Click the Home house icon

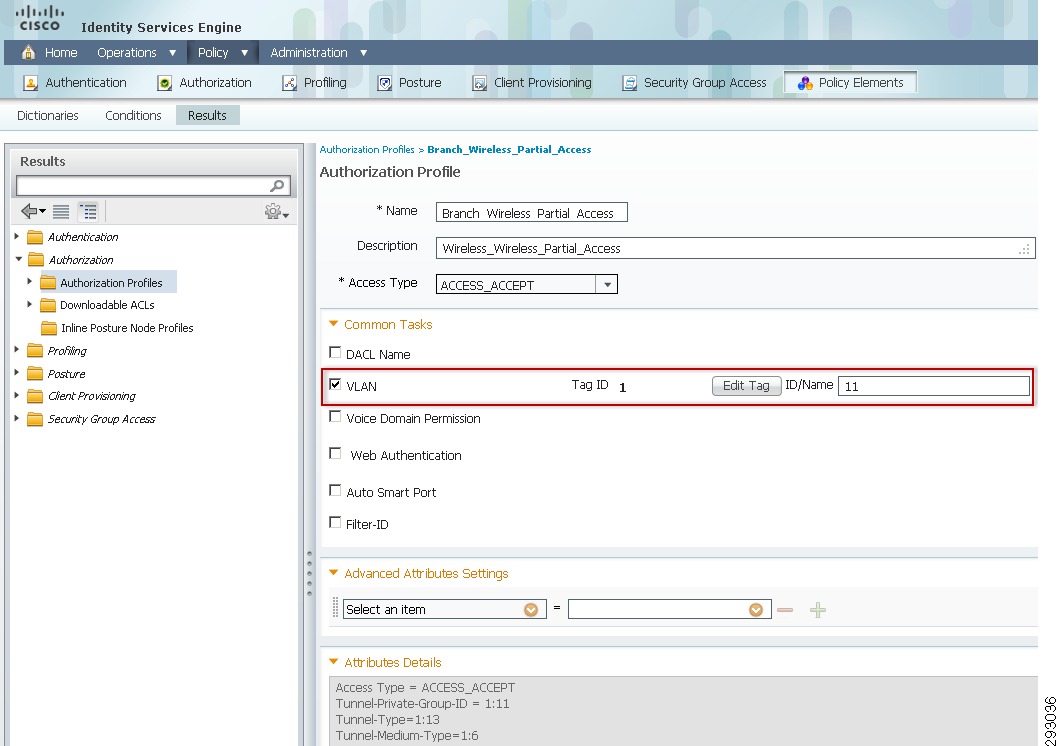pos(28,53)
